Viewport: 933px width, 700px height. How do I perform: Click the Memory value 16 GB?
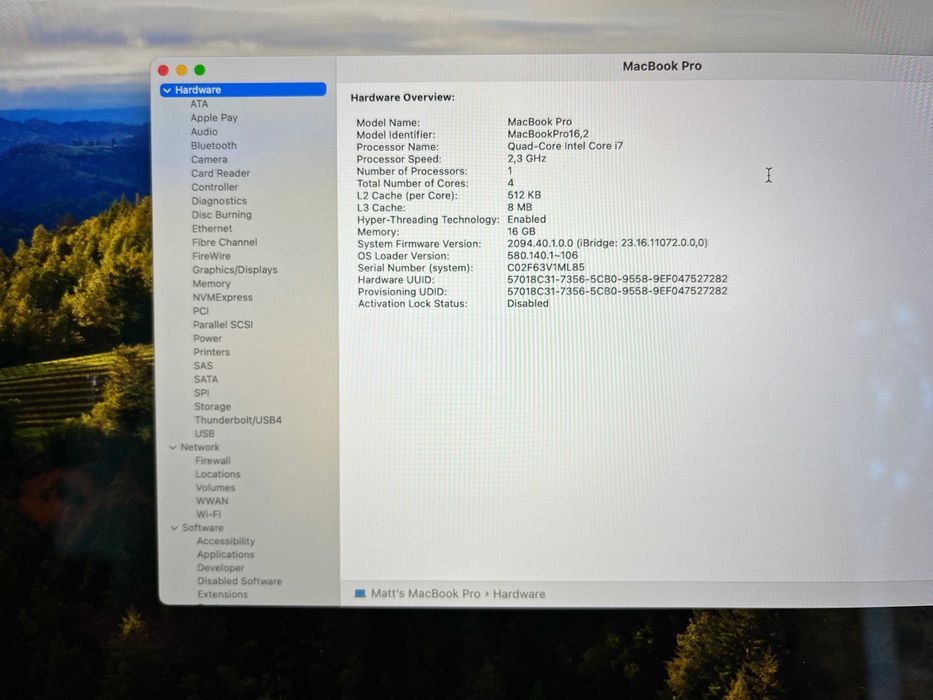pyautogui.click(x=521, y=231)
